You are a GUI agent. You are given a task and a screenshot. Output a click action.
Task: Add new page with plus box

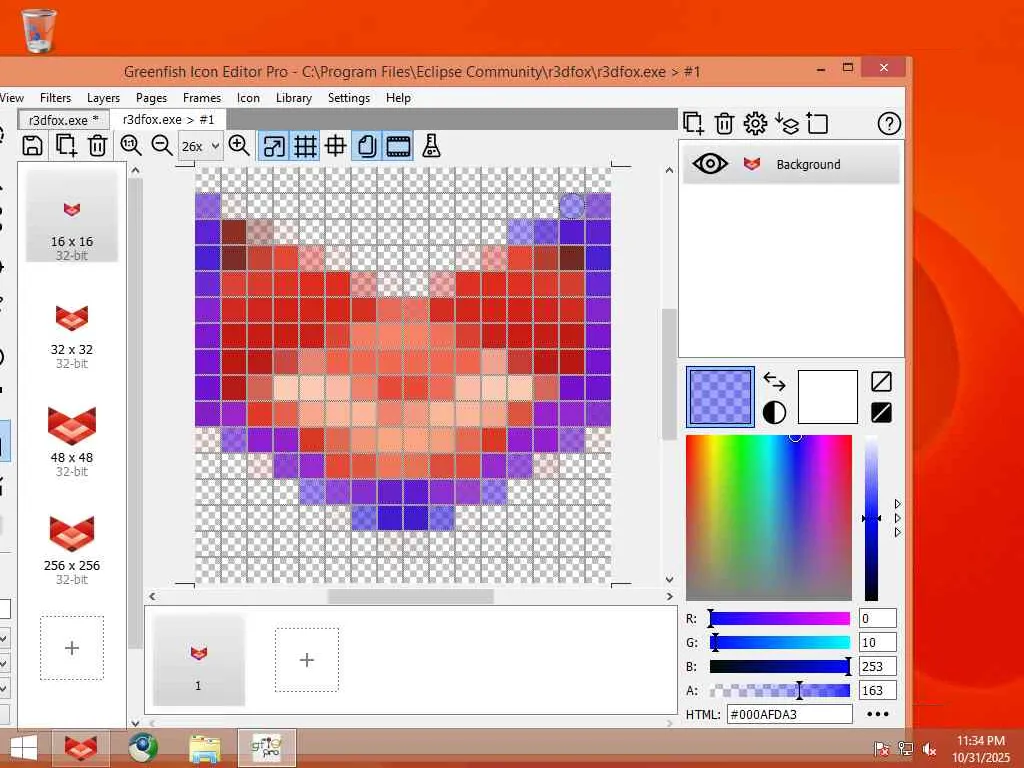click(x=72, y=648)
